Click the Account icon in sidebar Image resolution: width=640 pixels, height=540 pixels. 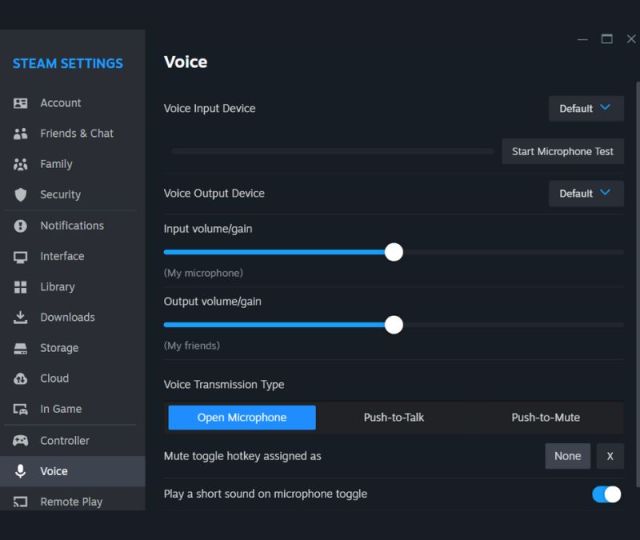coord(20,103)
